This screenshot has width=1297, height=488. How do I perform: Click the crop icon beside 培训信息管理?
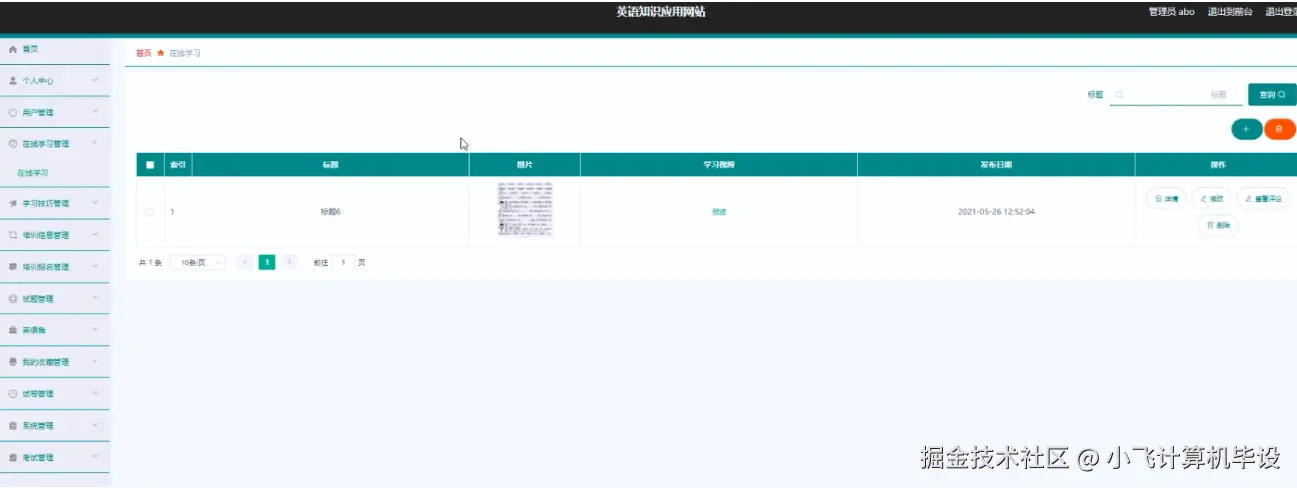tap(13, 235)
